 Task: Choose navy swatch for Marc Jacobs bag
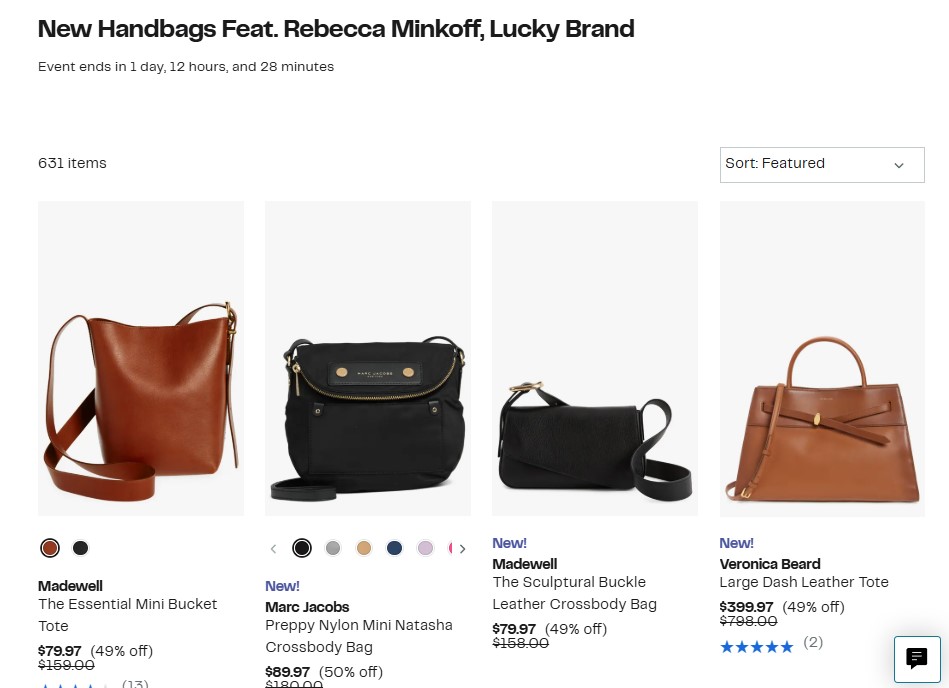pyautogui.click(x=395, y=548)
